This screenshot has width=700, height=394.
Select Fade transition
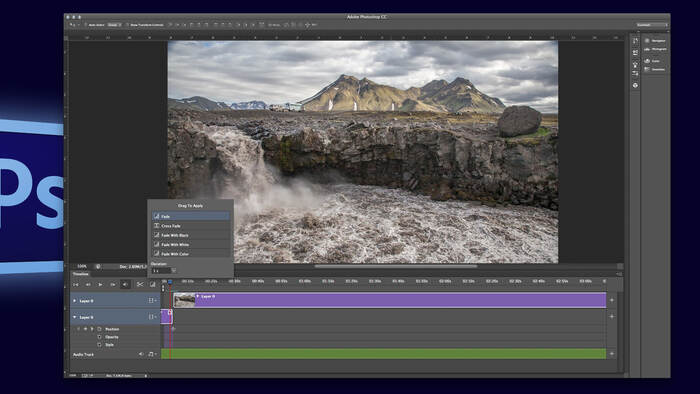coord(191,216)
